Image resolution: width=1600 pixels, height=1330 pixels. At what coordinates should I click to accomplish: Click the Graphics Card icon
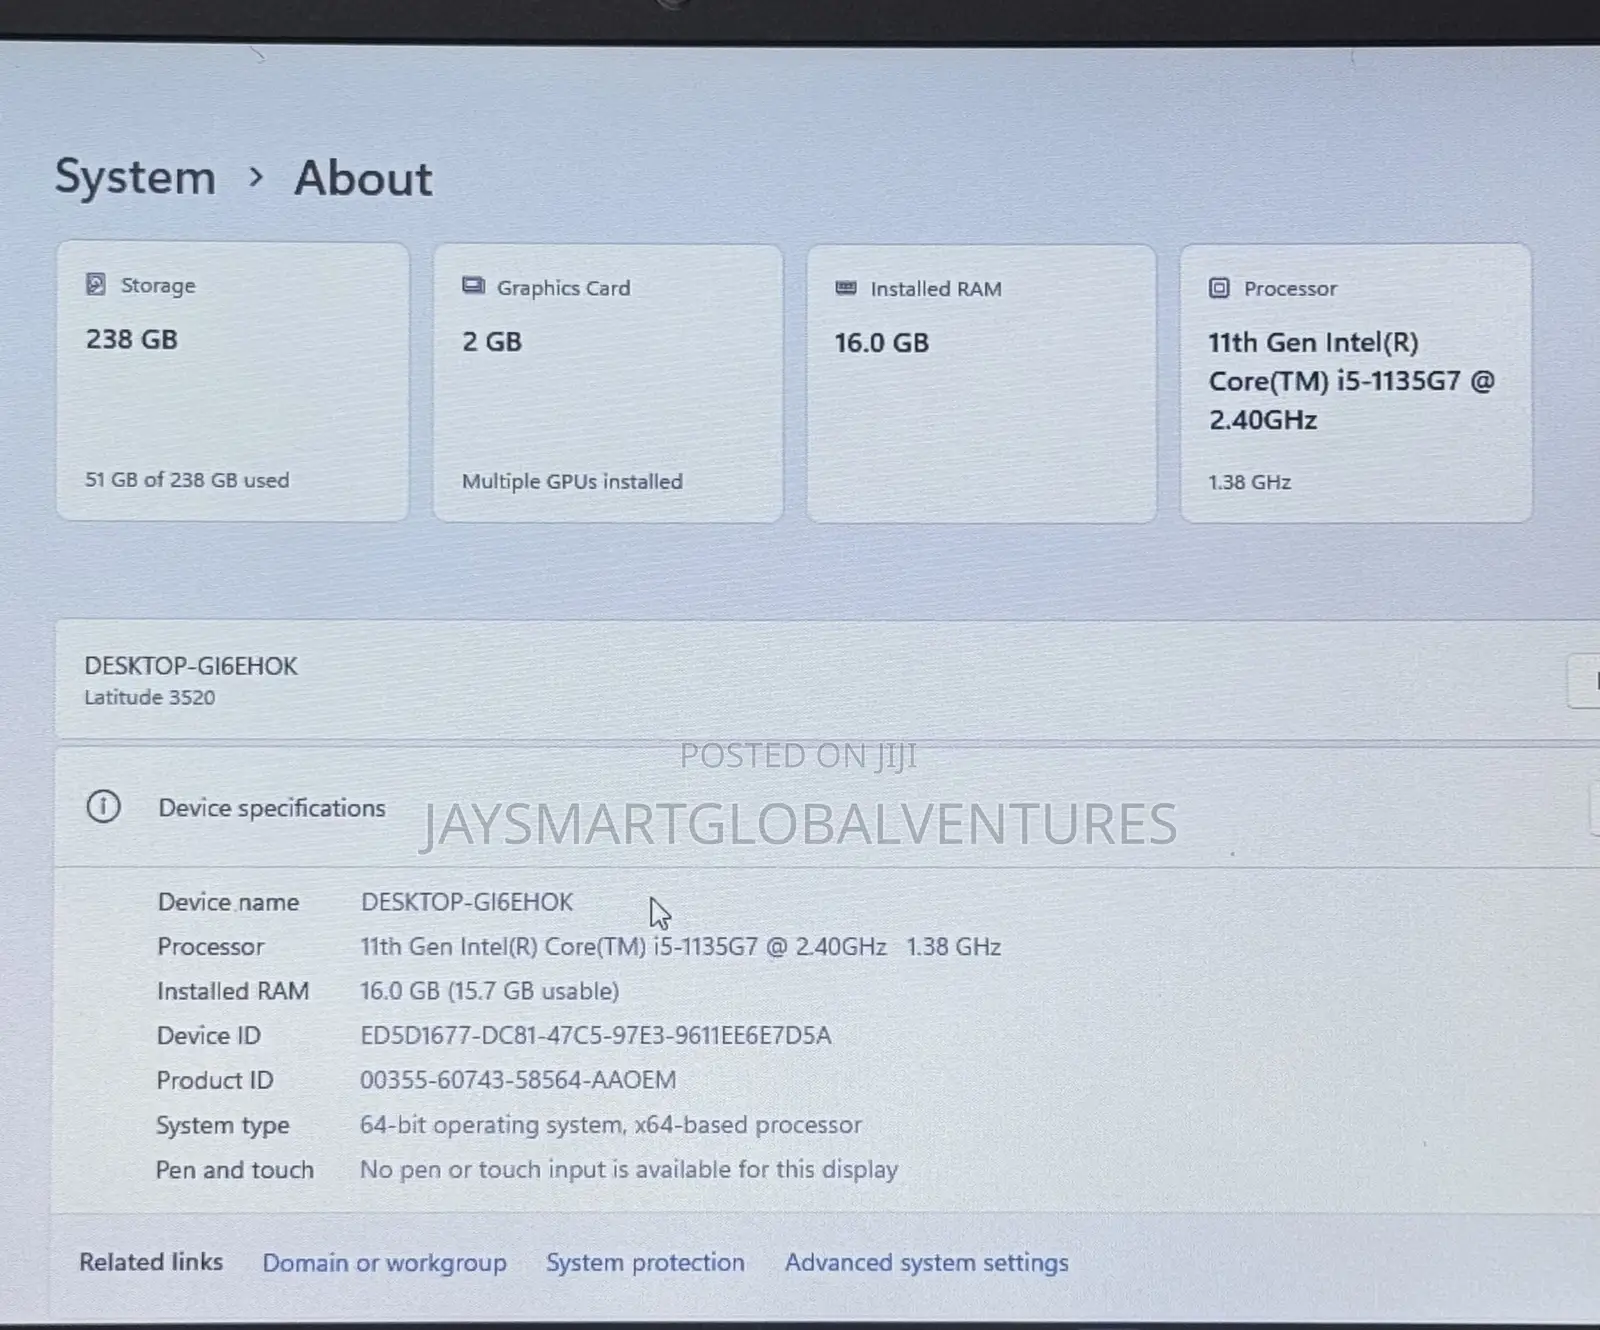coord(473,286)
